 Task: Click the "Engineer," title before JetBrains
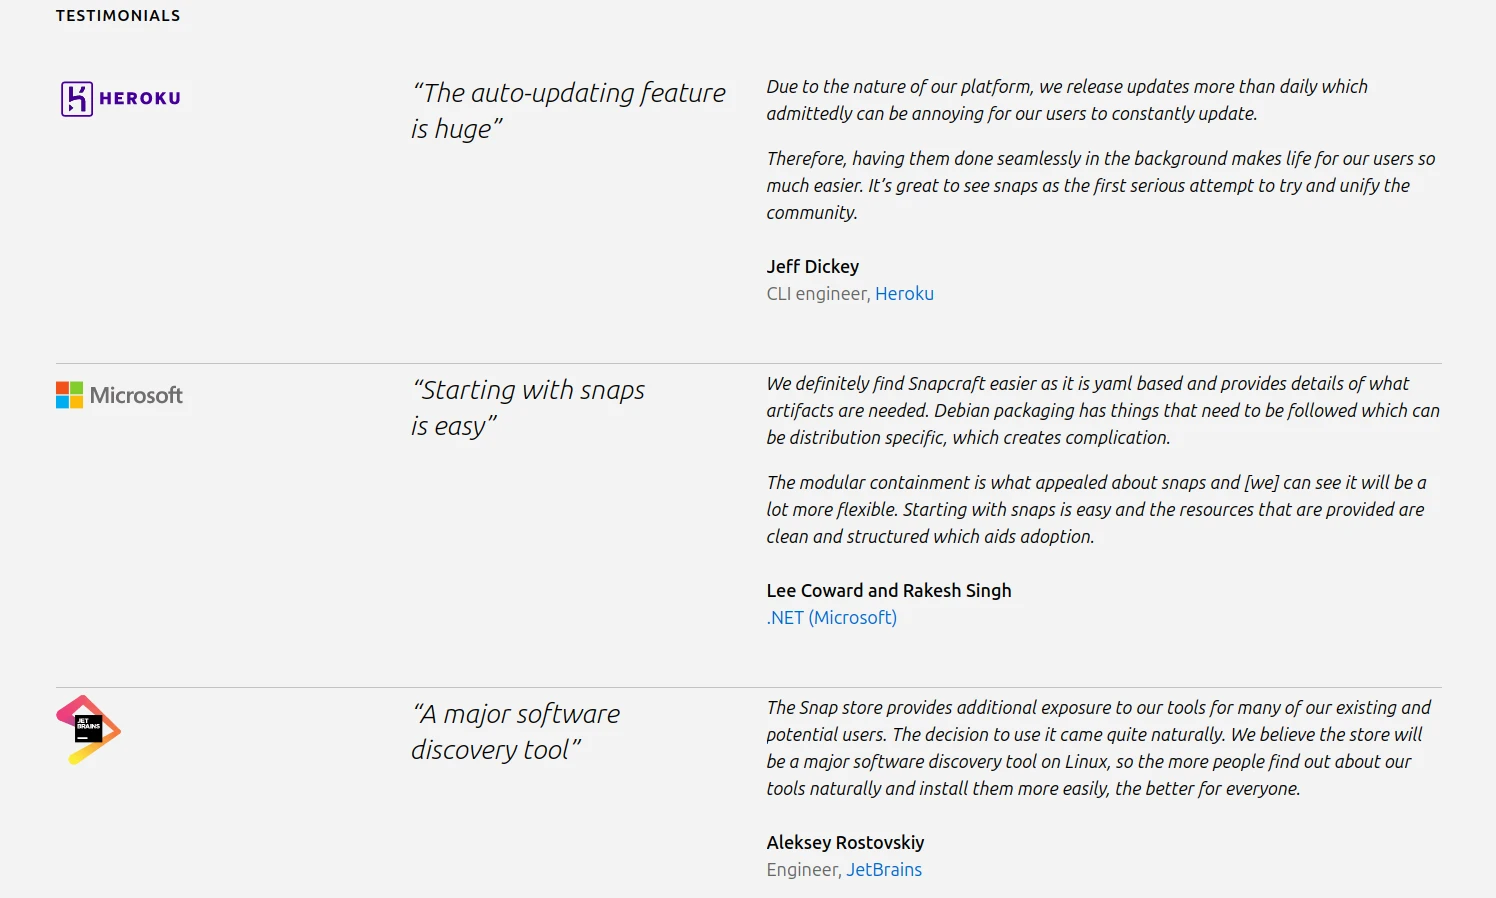point(803,870)
